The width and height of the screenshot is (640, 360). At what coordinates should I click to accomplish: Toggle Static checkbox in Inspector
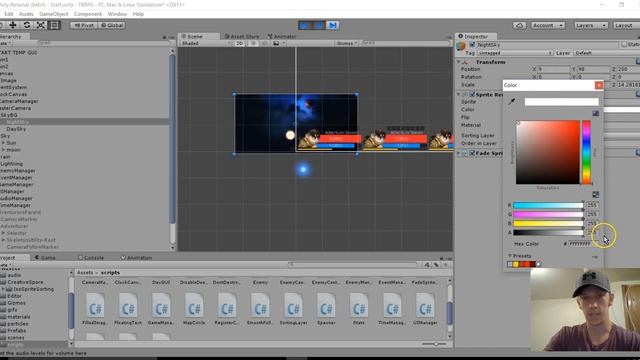tap(624, 44)
